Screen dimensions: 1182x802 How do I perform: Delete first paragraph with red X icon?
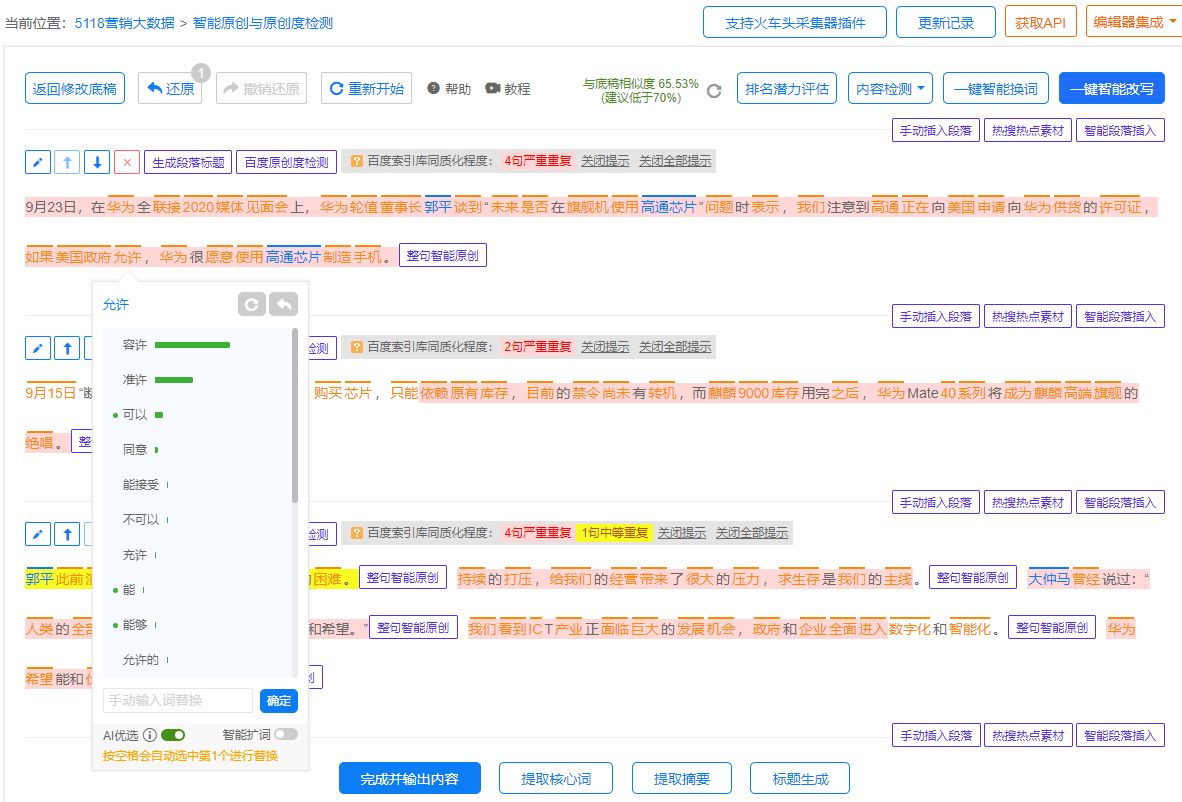pos(127,162)
